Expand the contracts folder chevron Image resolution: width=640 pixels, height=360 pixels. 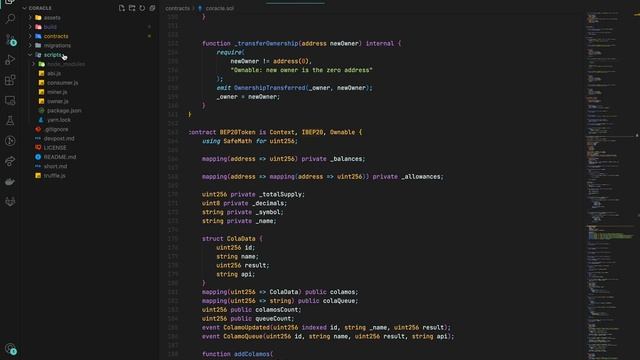coord(30,36)
